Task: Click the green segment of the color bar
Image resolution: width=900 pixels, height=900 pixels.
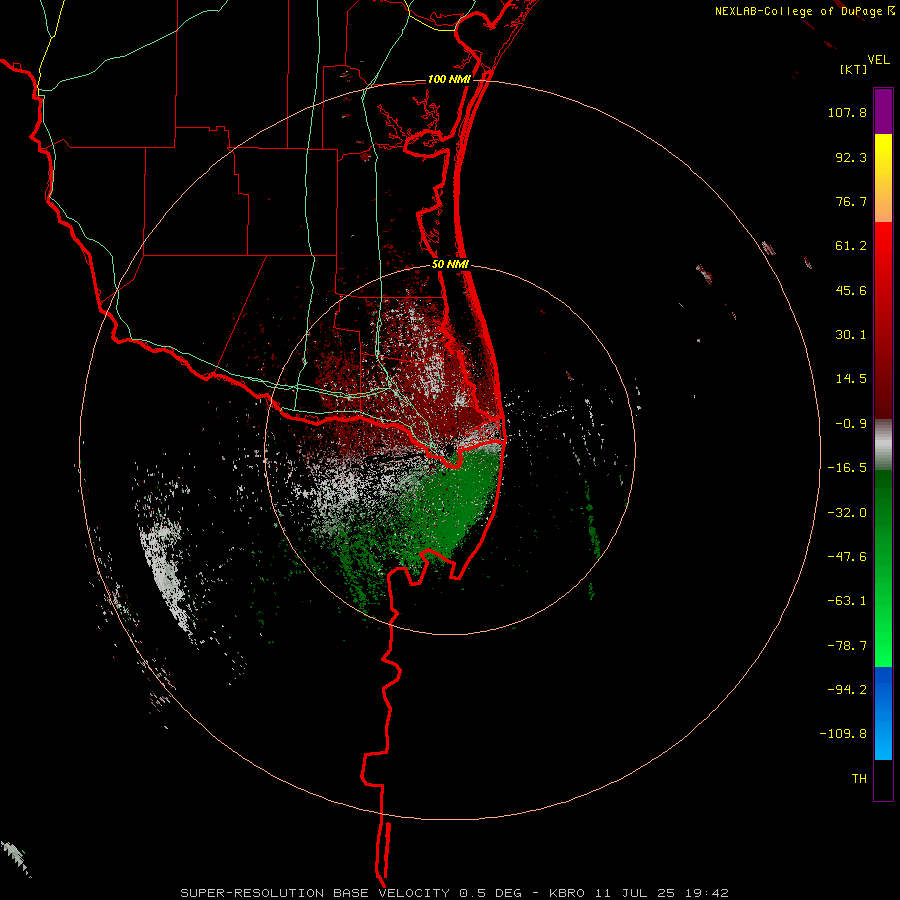Action: click(883, 568)
